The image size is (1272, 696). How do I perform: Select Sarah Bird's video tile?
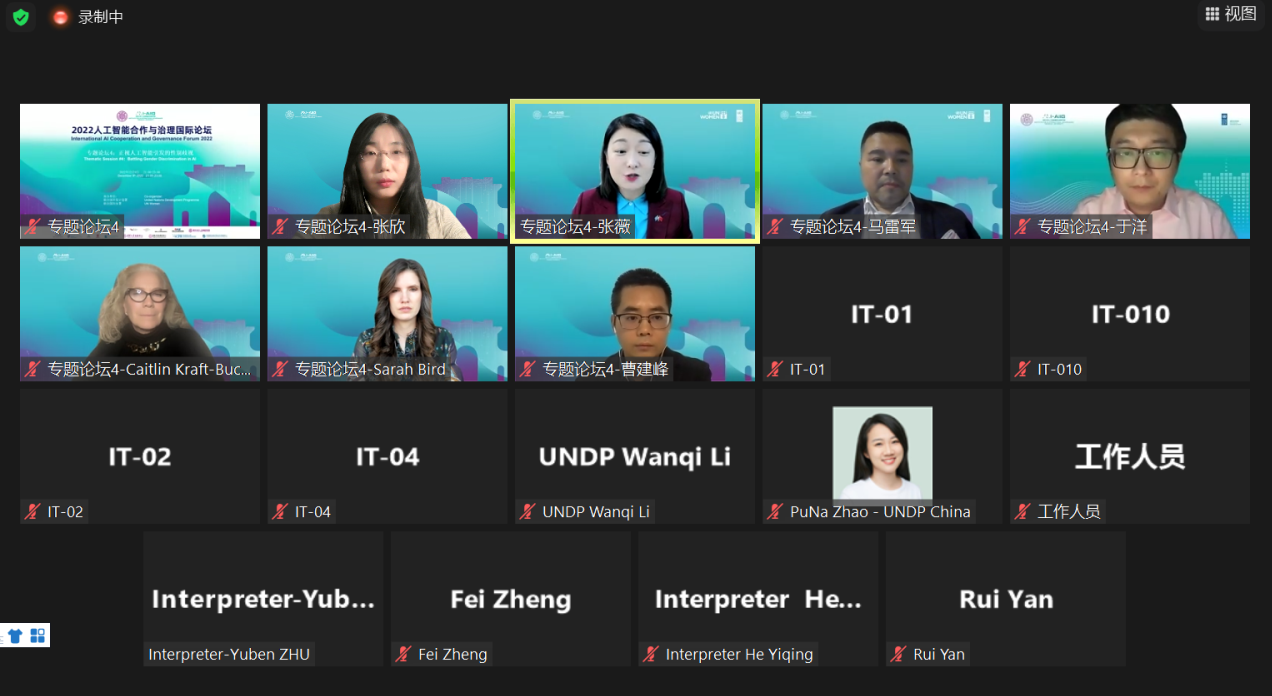point(387,313)
